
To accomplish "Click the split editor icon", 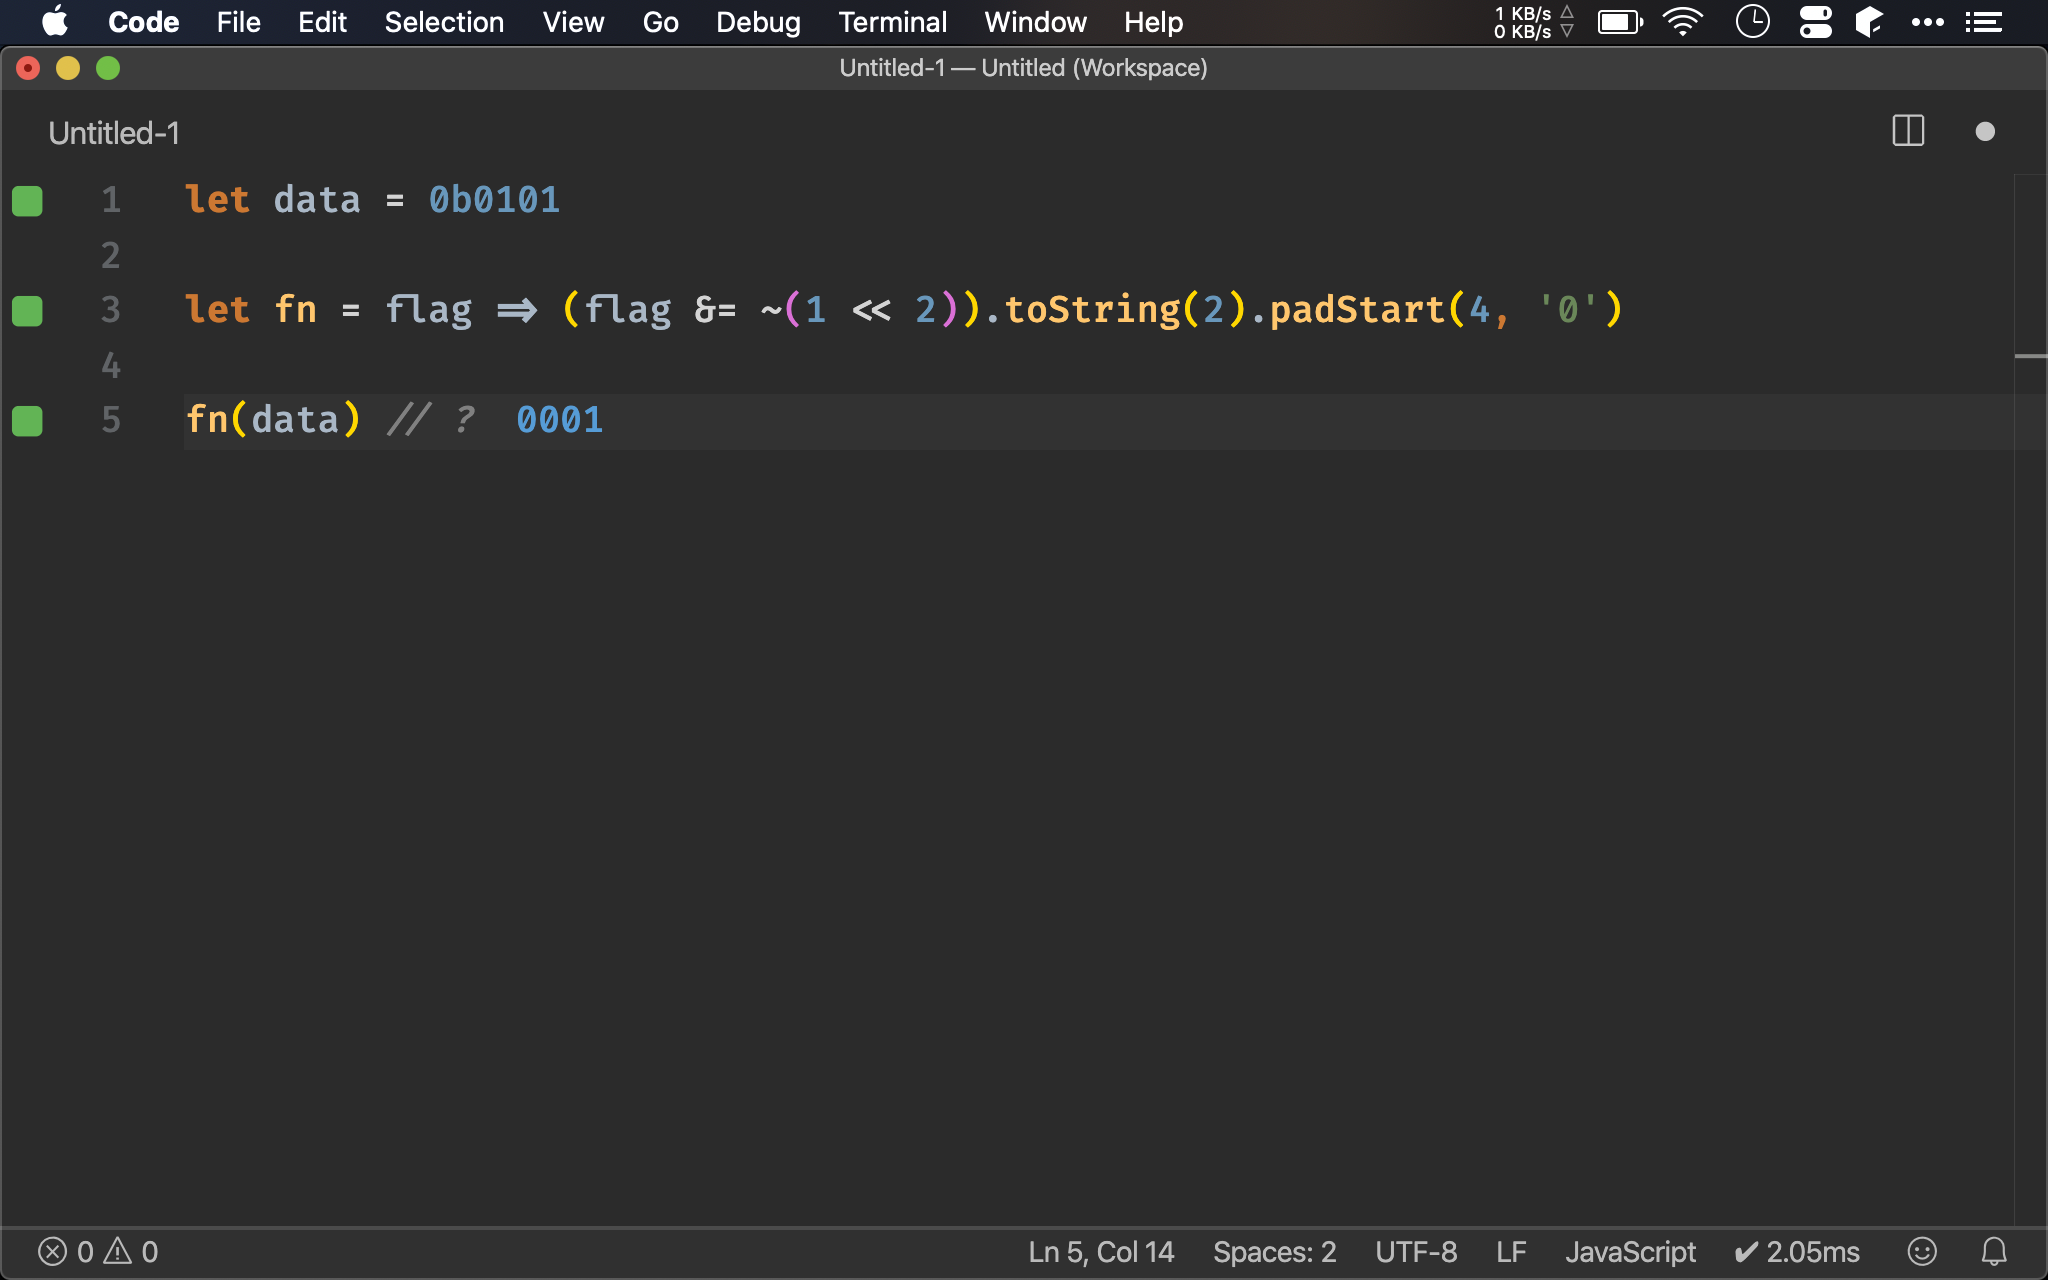I will click(x=1908, y=131).
